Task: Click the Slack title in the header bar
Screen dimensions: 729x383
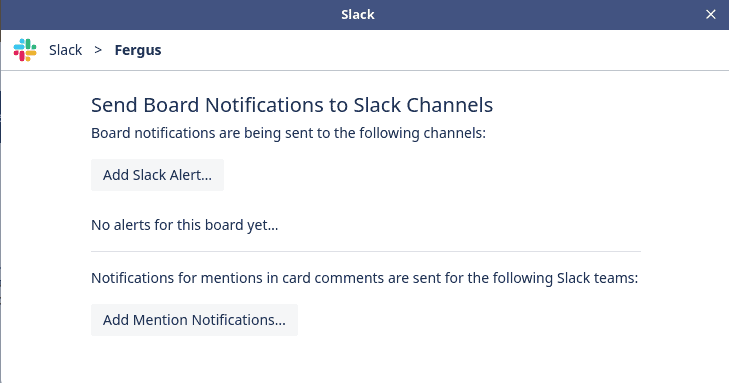Action: (358, 14)
